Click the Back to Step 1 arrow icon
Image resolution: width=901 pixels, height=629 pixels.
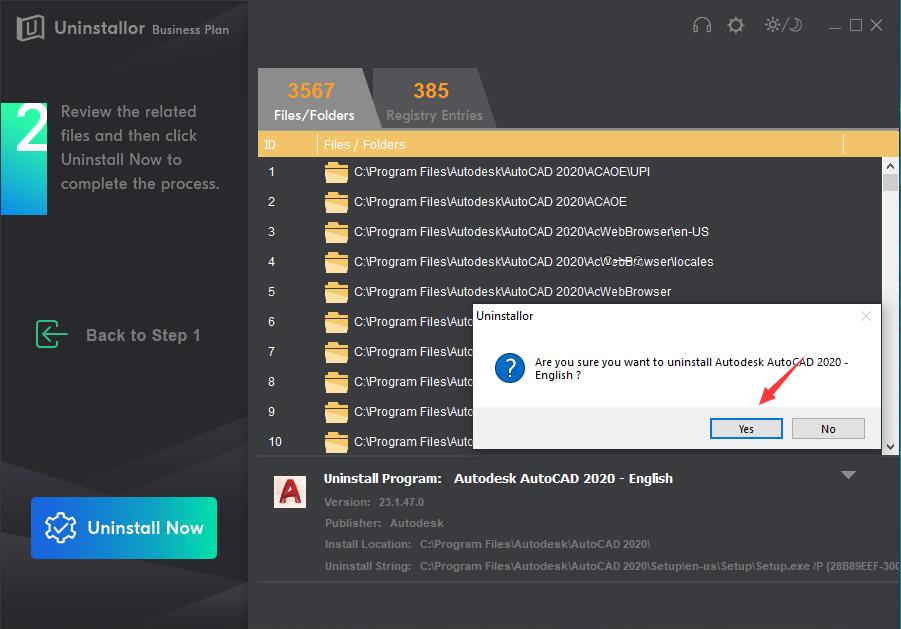tap(51, 334)
